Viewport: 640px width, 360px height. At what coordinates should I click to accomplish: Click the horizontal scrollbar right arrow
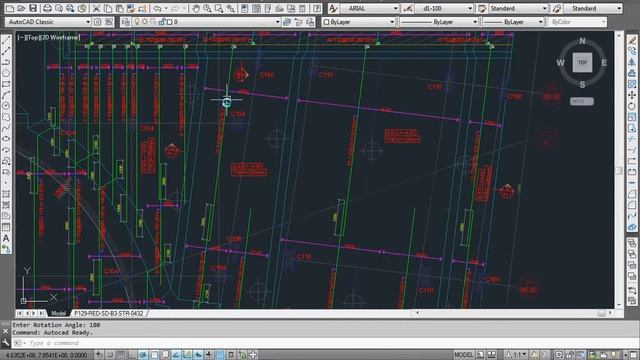[x=610, y=313]
